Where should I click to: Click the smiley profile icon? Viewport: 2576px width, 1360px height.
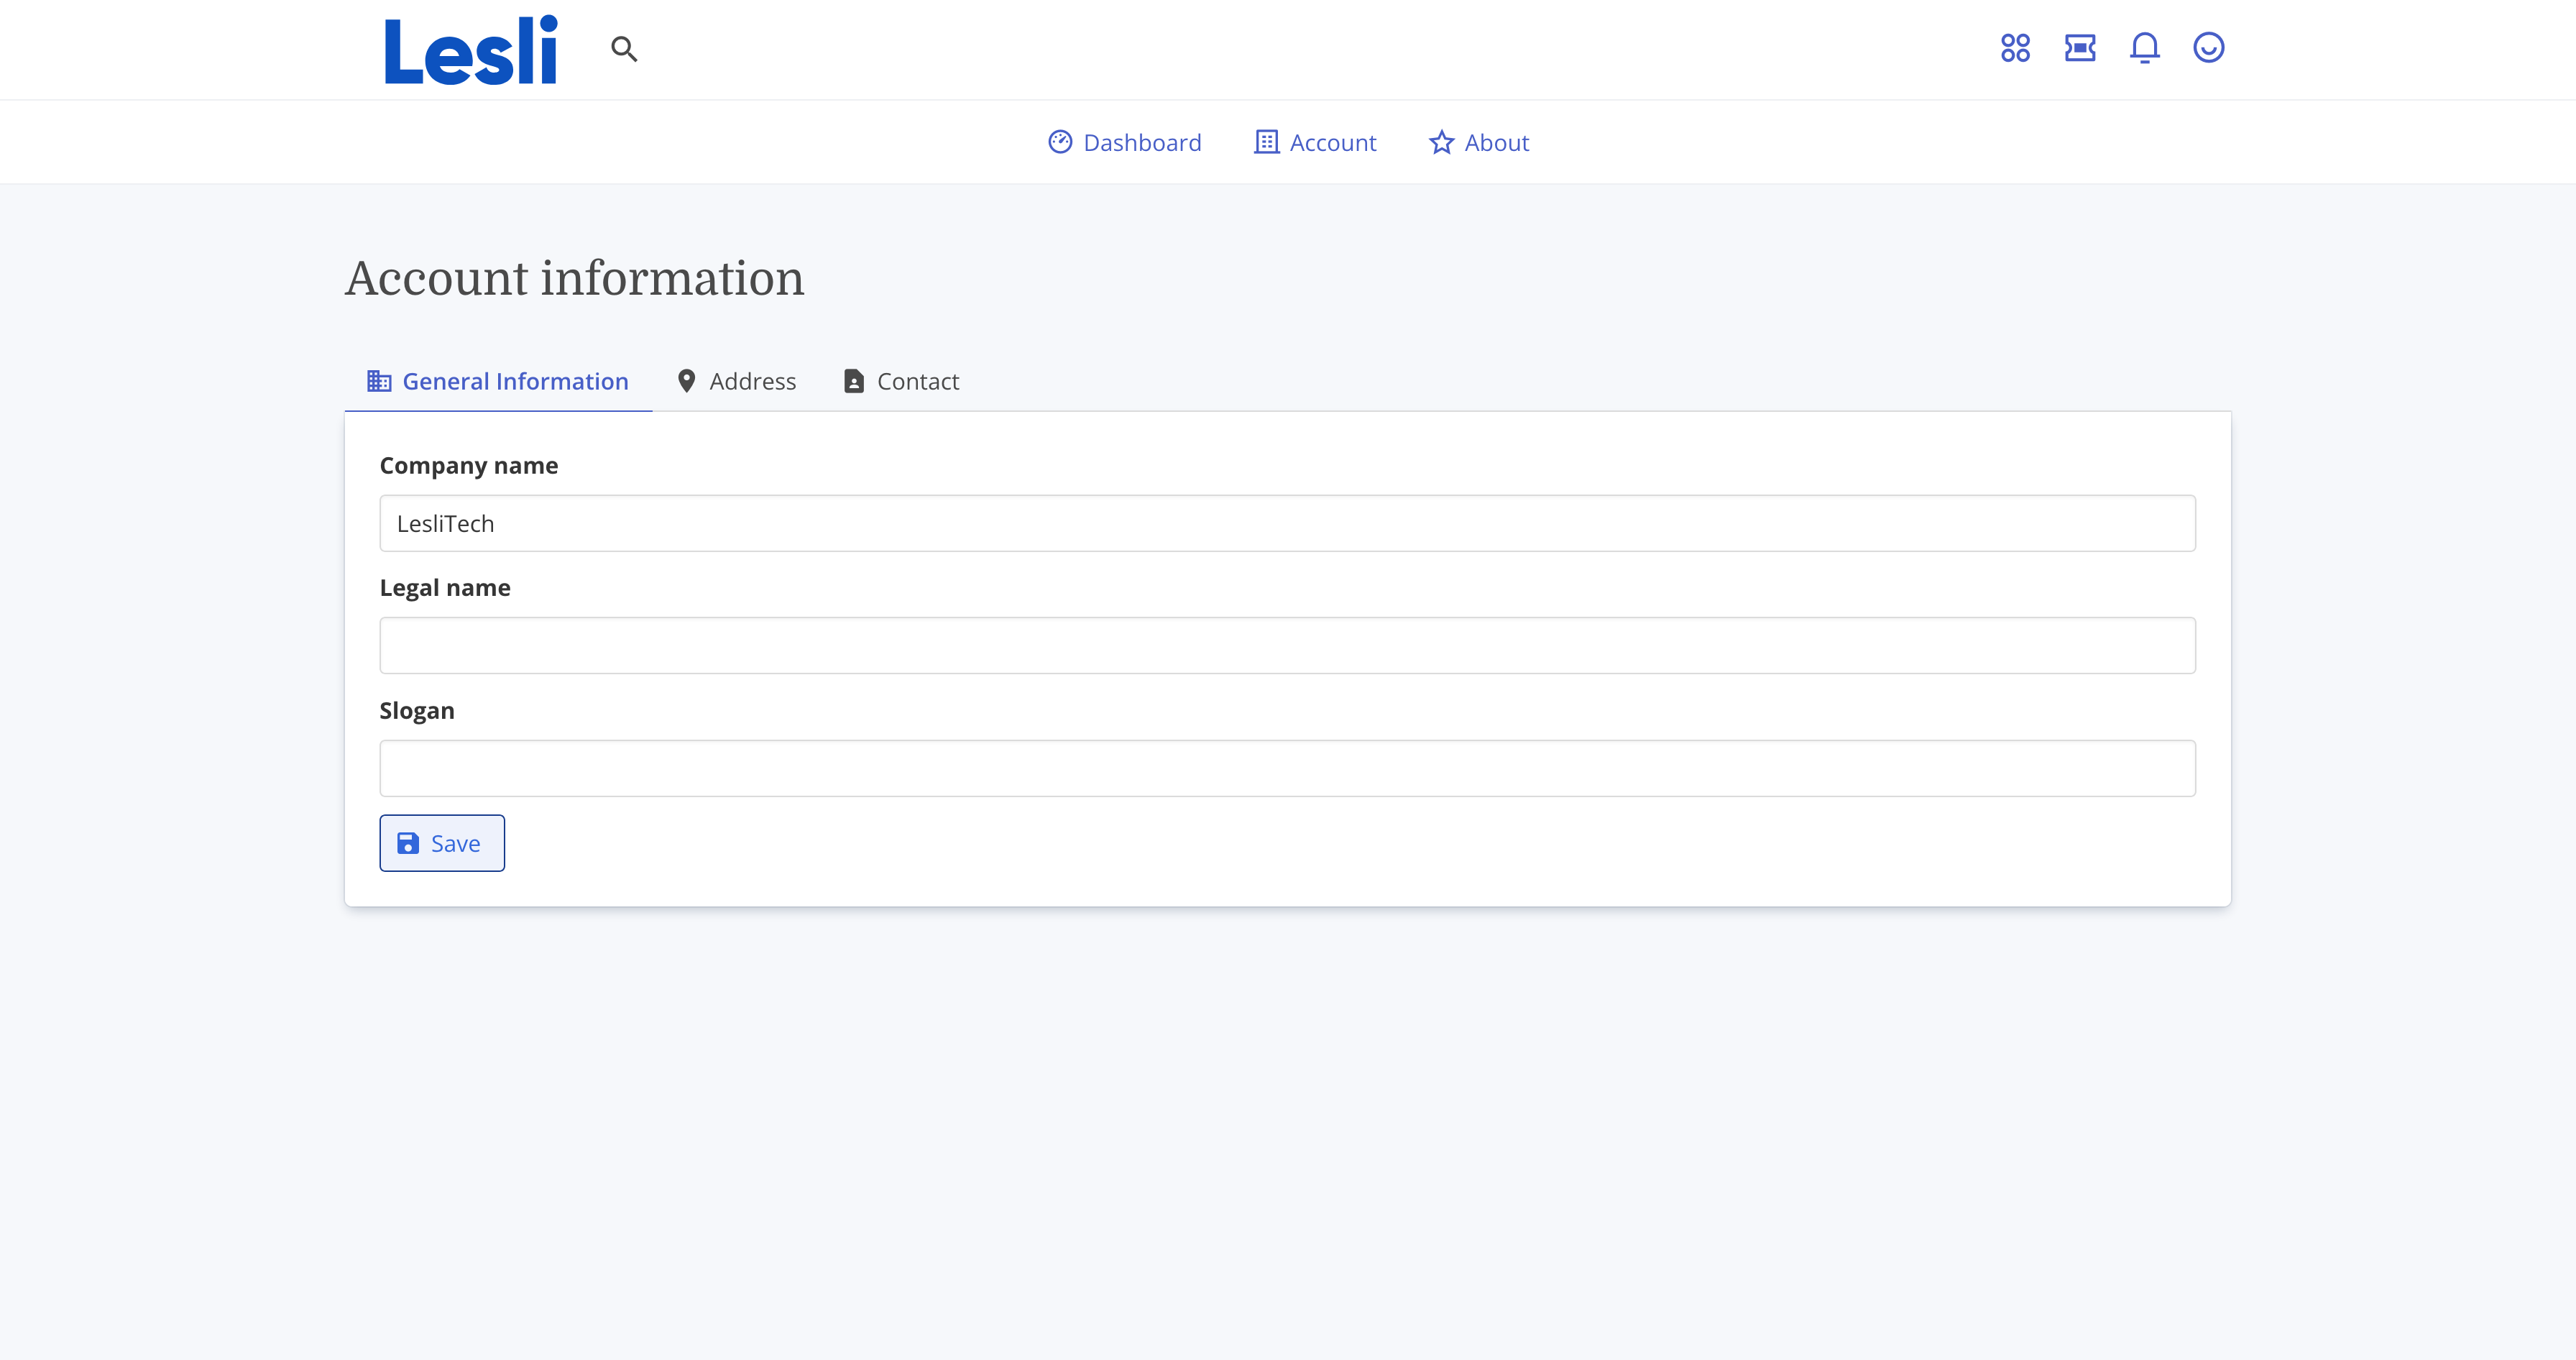coord(2210,48)
